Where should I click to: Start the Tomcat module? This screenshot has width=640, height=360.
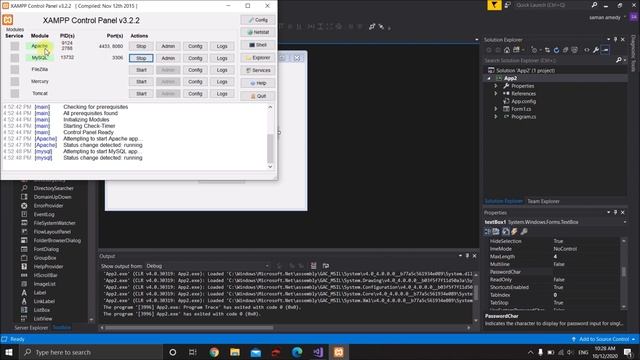[x=141, y=93]
